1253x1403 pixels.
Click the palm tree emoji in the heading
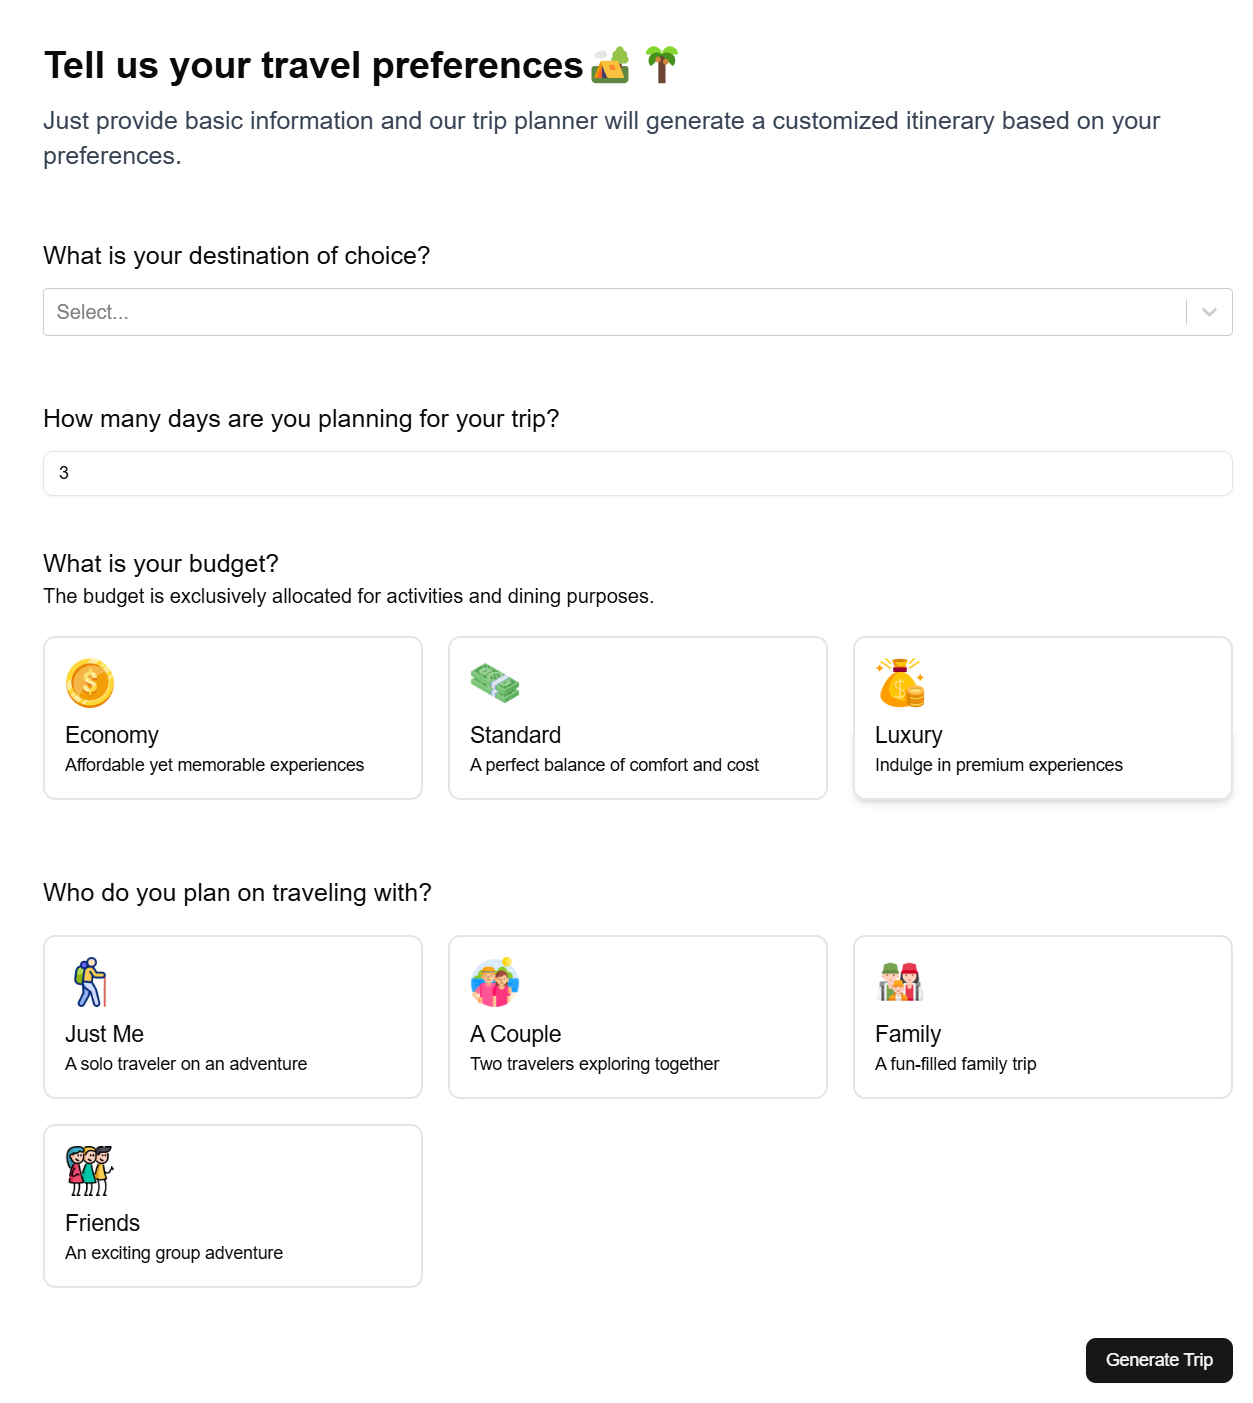pyautogui.click(x=661, y=64)
